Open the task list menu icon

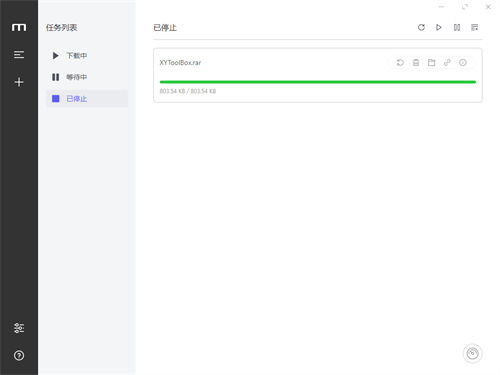pyautogui.click(x=19, y=55)
